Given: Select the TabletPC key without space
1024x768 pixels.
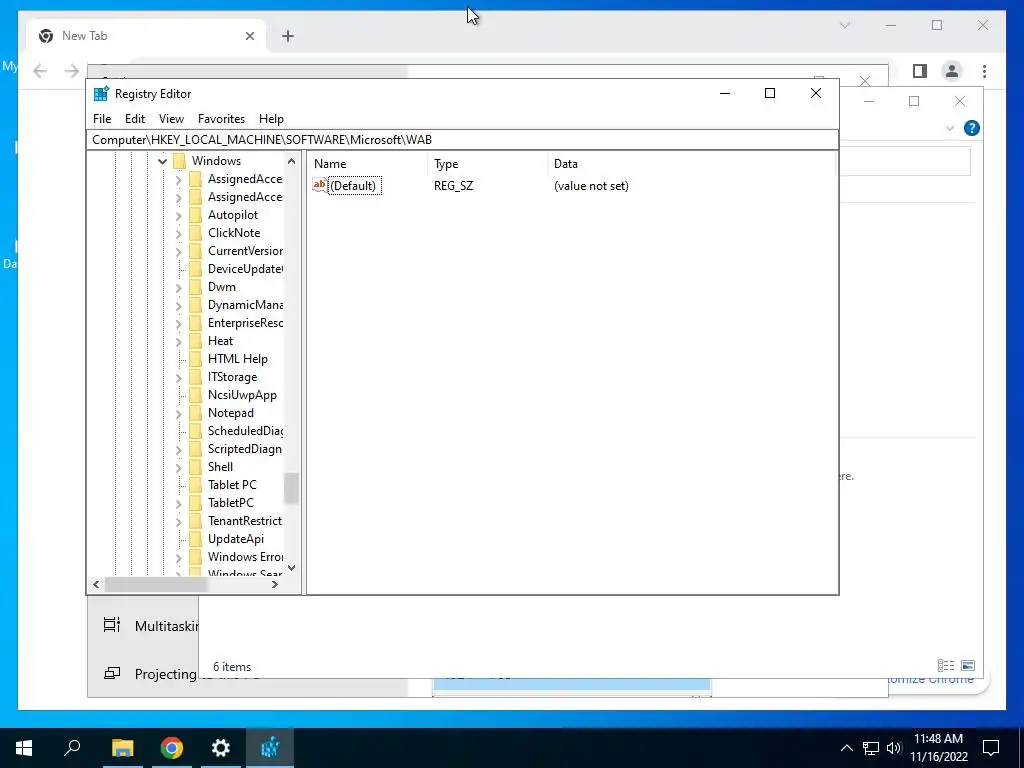Looking at the screenshot, I should [231, 502].
